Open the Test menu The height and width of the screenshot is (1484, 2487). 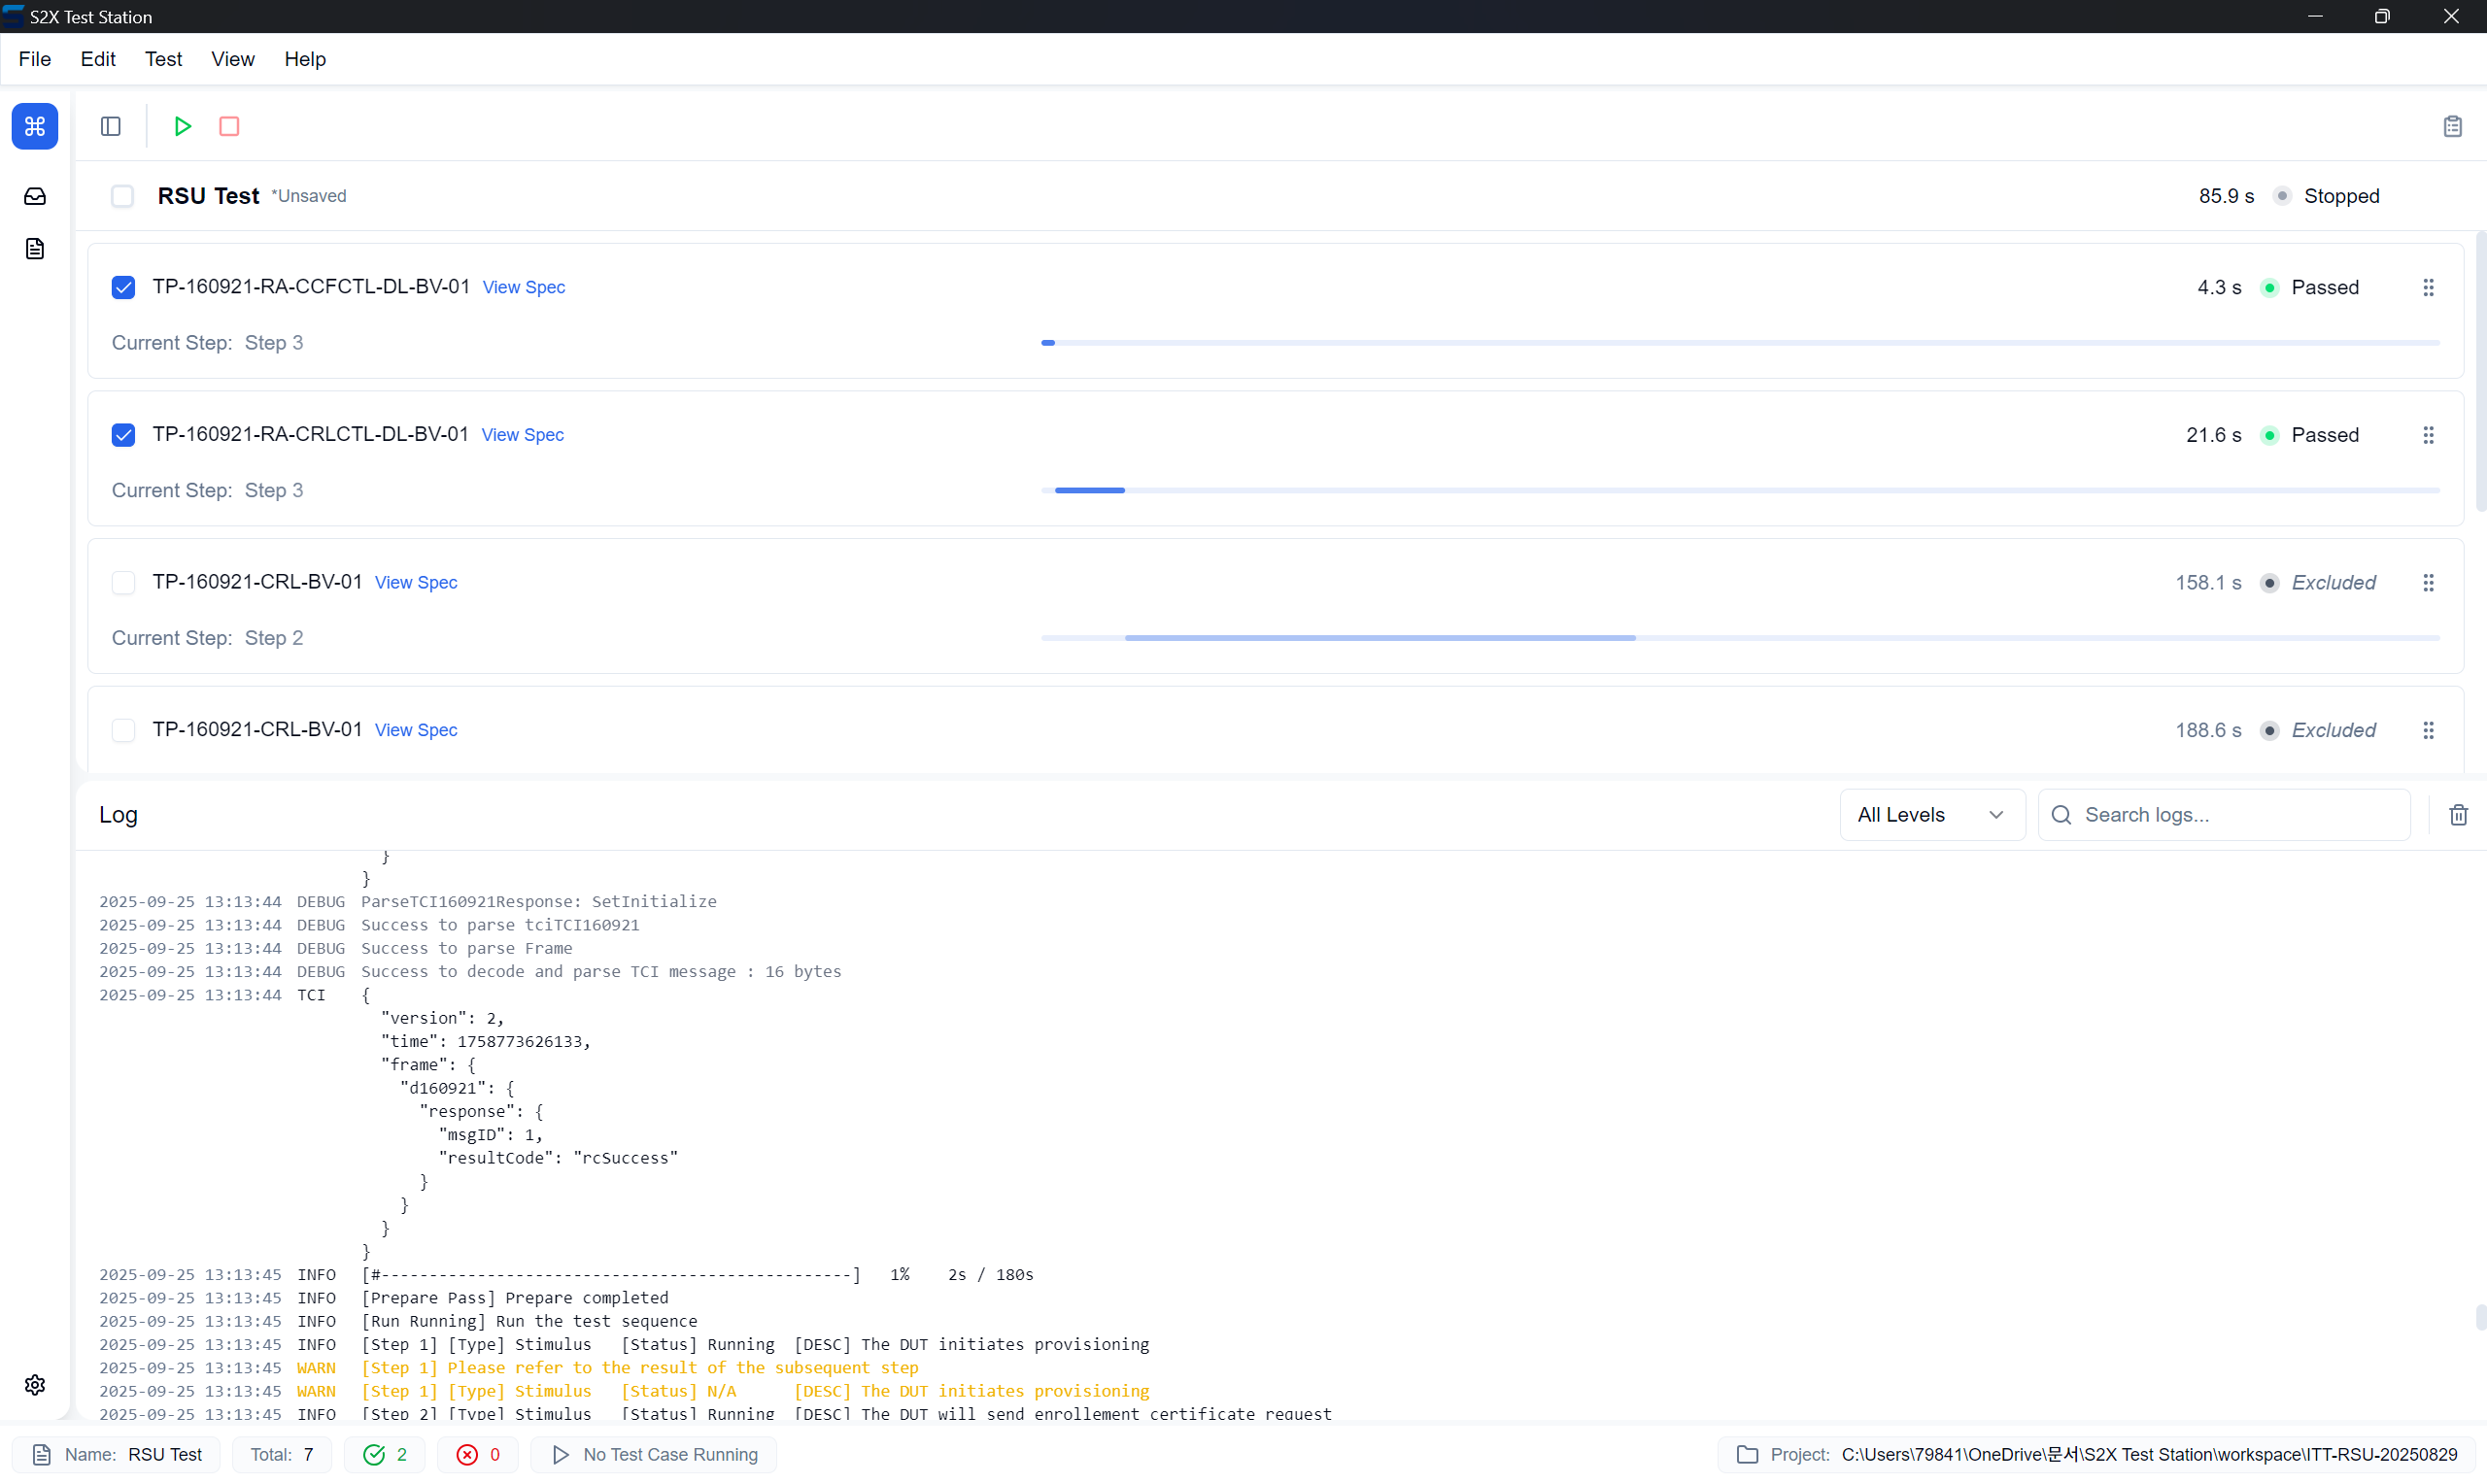click(x=163, y=59)
